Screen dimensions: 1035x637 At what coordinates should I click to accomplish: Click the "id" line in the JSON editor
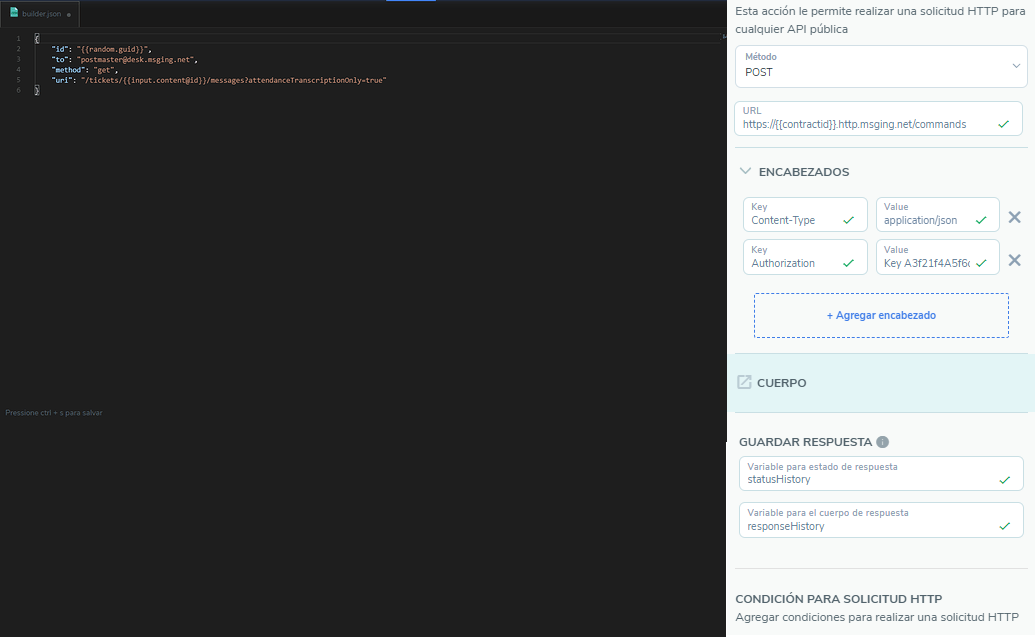(102, 50)
